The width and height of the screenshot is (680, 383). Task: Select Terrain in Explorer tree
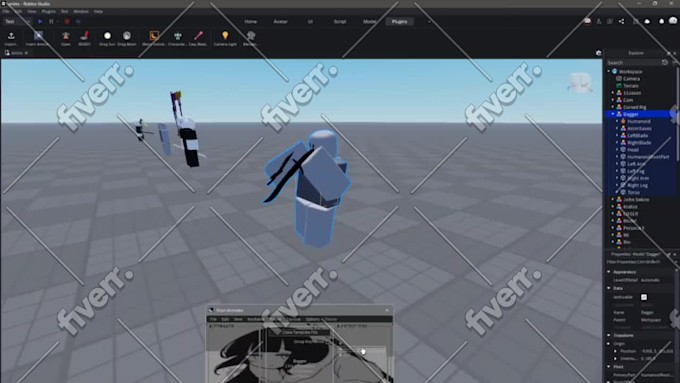(x=631, y=86)
